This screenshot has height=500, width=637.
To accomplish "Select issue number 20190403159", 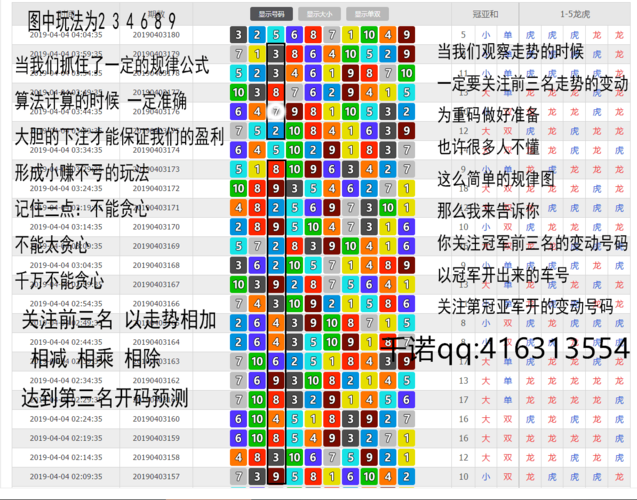I will pyautogui.click(x=156, y=438).
